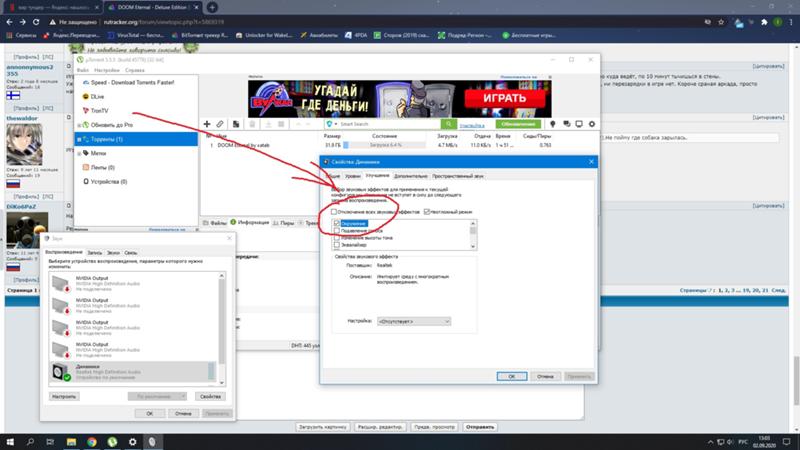Image resolution: width=800 pixels, height=450 pixels.
Task: Open the Settings gear on the taskbar
Action: tap(133, 442)
